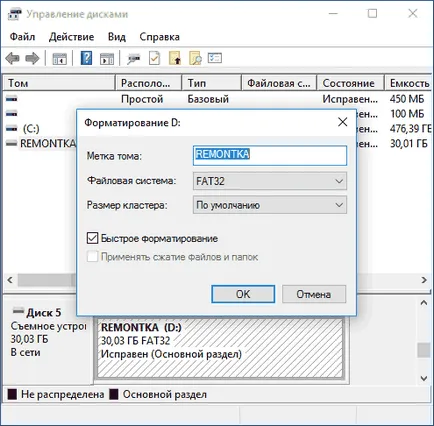The height and width of the screenshot is (426, 434).
Task: Sort by Тип column header
Action: point(211,83)
